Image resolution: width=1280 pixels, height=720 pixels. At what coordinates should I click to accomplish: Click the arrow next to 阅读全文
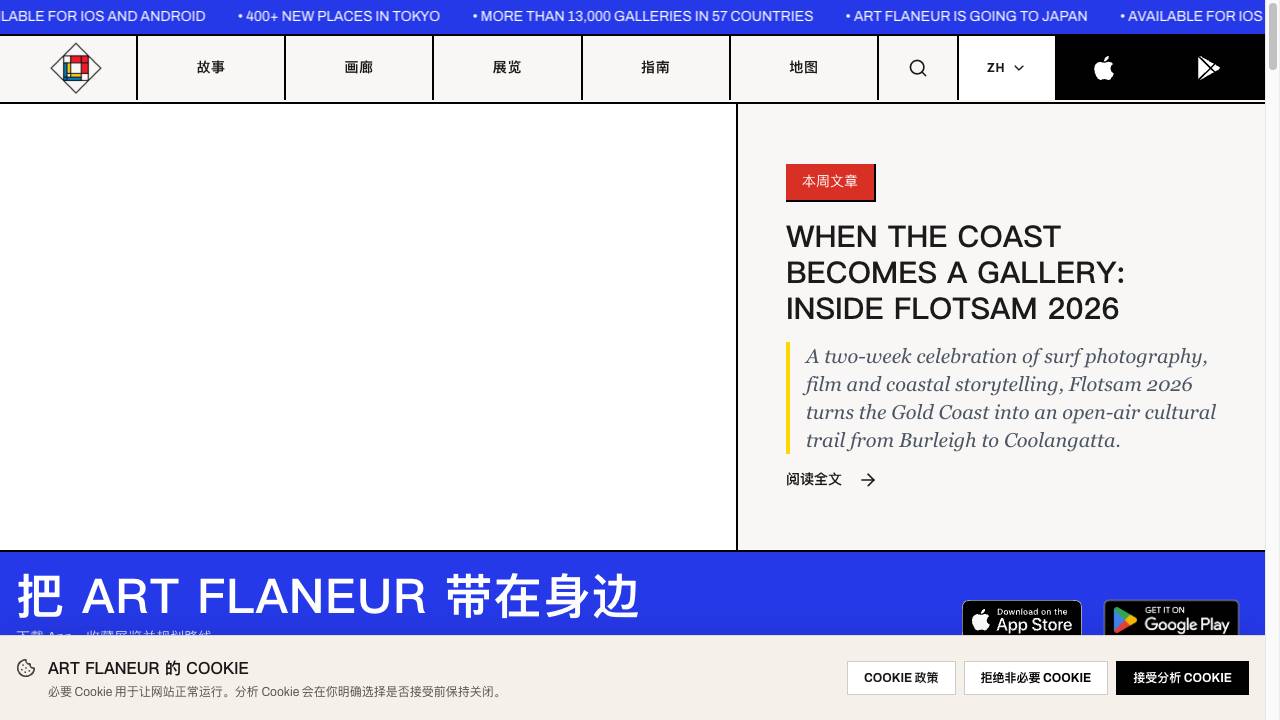pos(868,480)
